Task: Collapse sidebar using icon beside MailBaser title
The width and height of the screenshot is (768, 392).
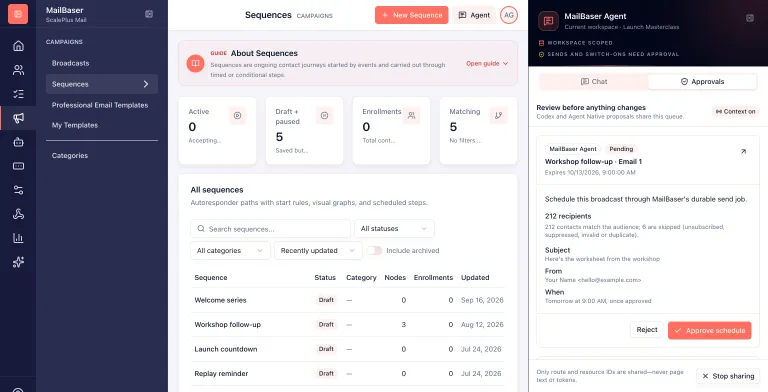Action: click(149, 14)
